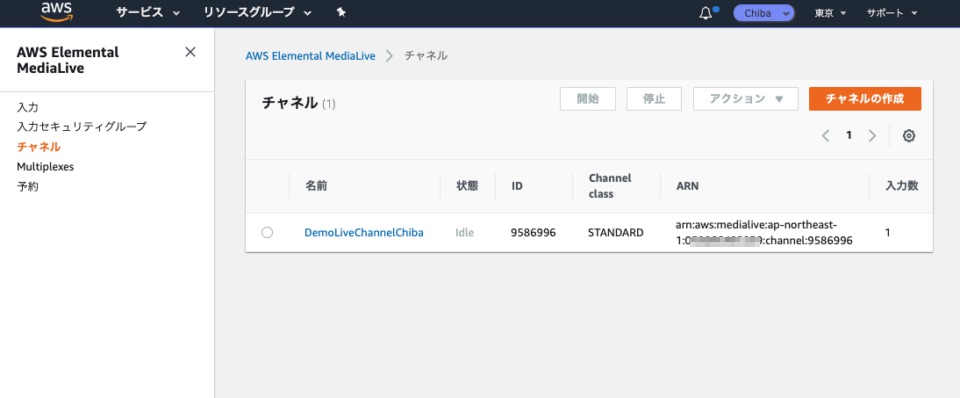Screen dimensions: 960x398
Task: Close the MediaLive sidebar with the X
Action: coord(190,52)
